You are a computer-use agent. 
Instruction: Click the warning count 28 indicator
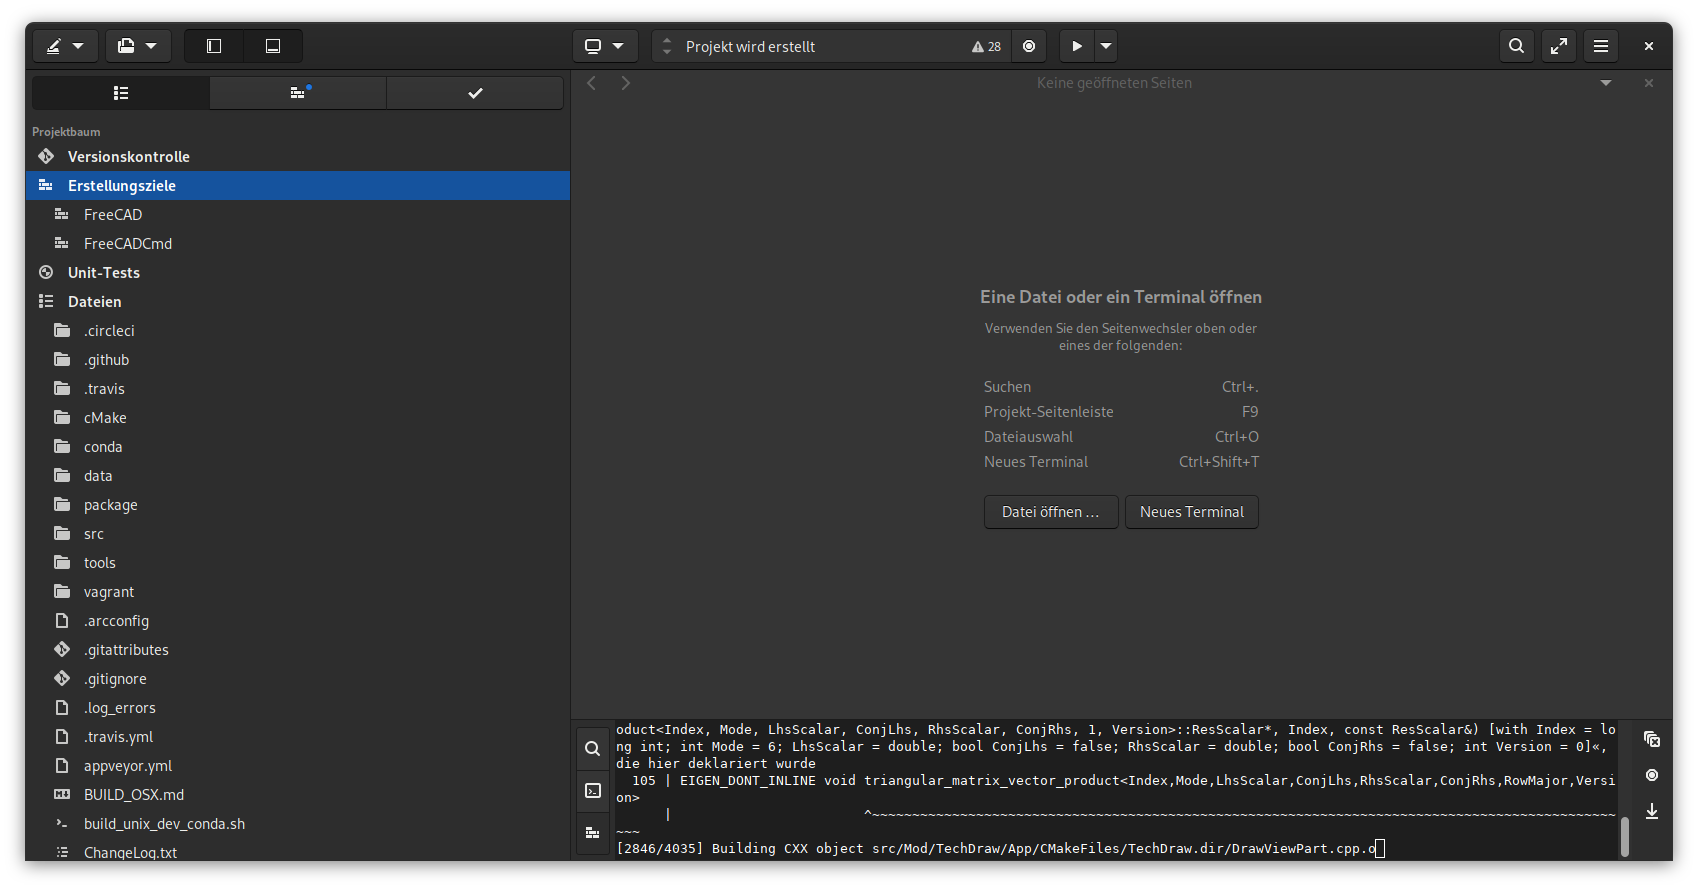point(986,47)
